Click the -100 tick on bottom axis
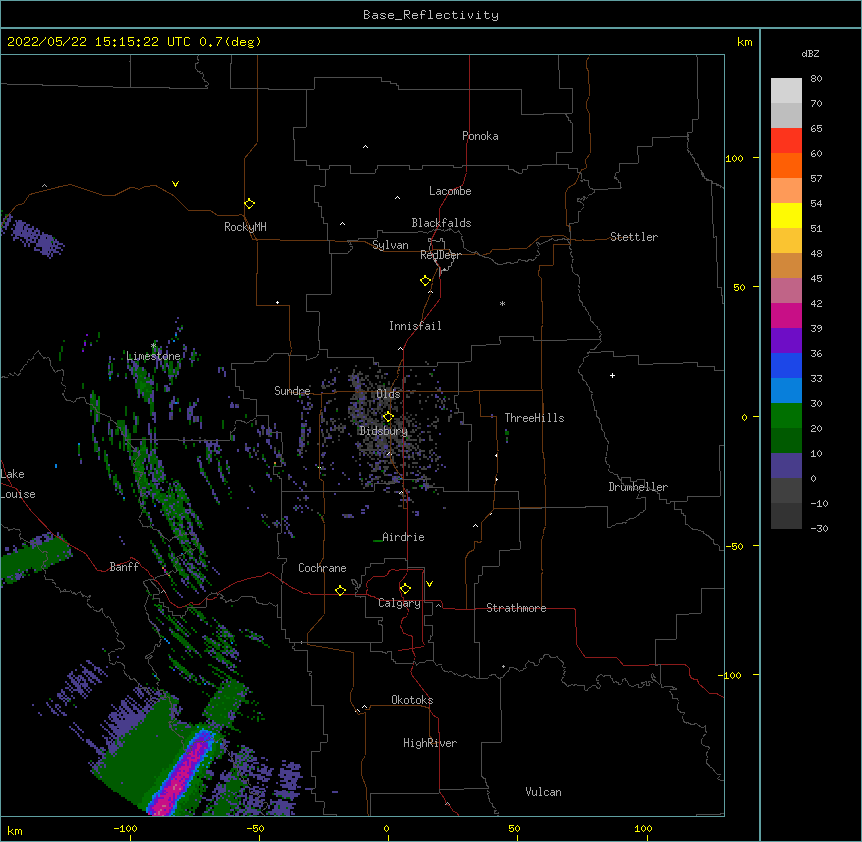Viewport: 862px width, 842px height. point(125,828)
